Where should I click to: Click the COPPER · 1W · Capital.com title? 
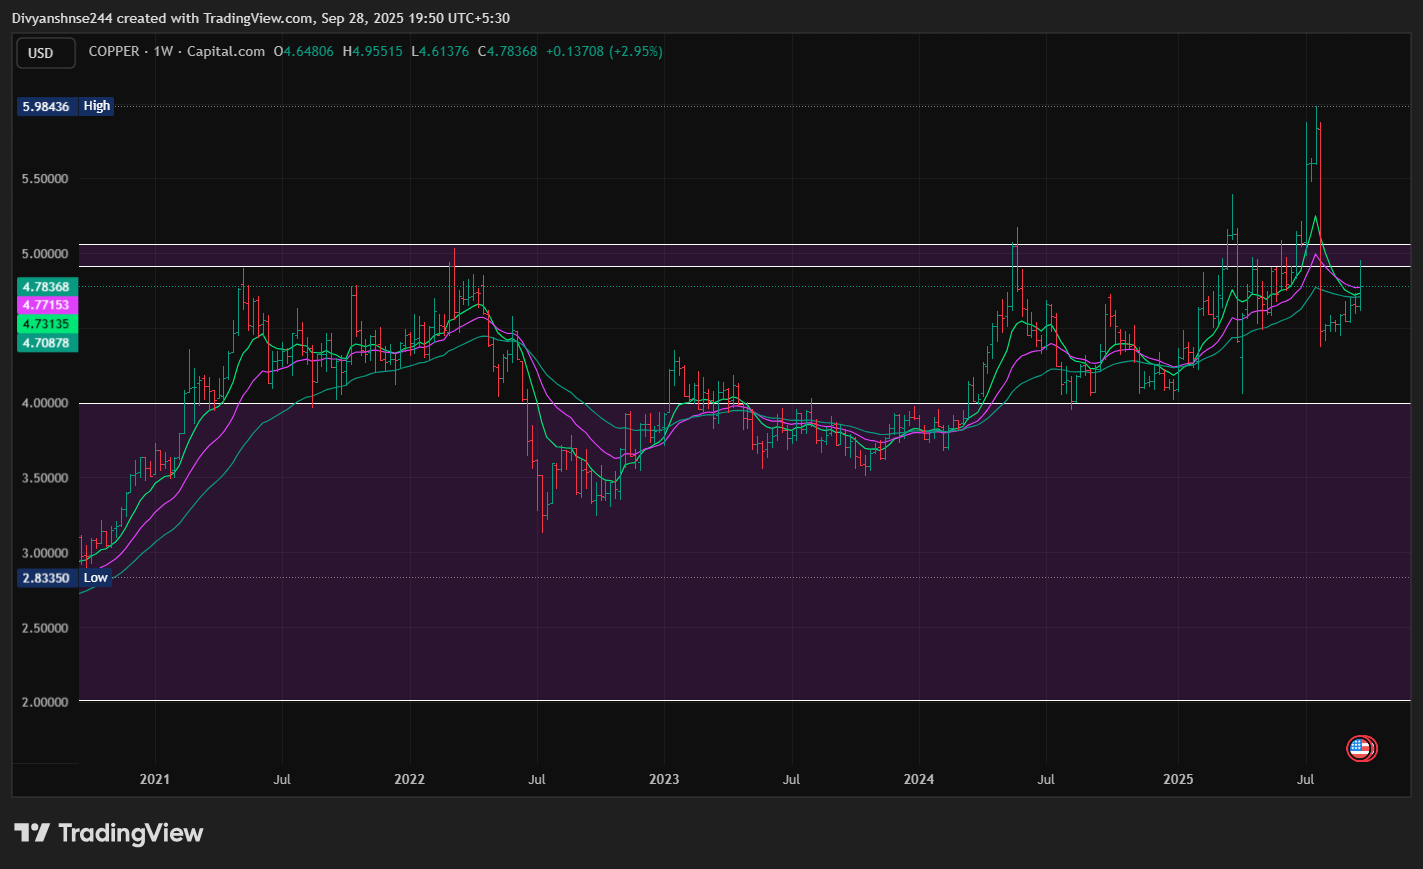click(177, 51)
